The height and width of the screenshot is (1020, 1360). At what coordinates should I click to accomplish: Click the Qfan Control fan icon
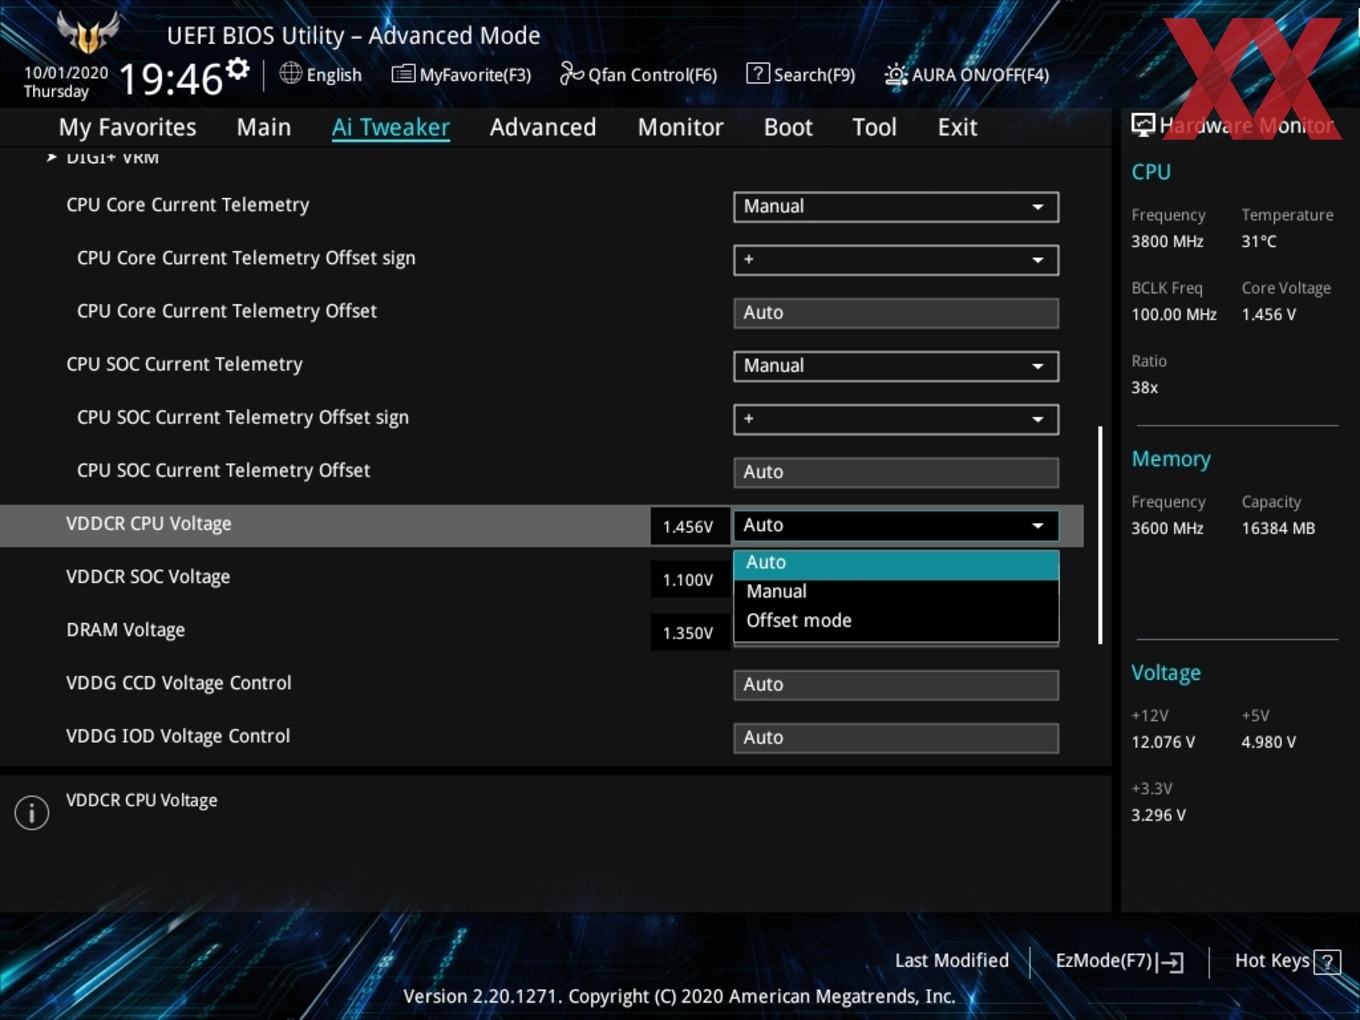click(571, 73)
